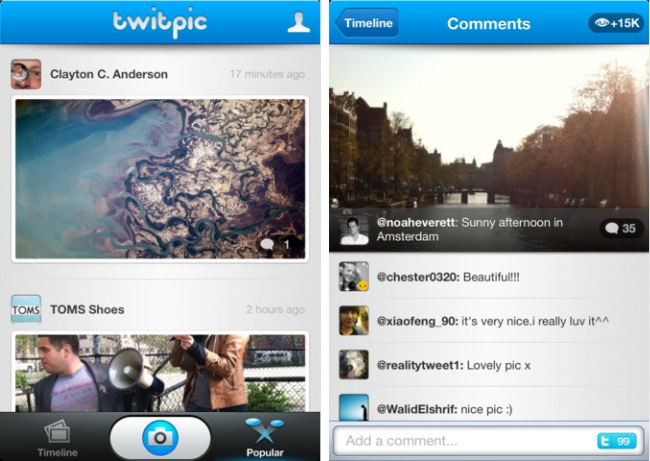
Task: Tap the @xiaofeng_90 username link
Action: [417, 321]
